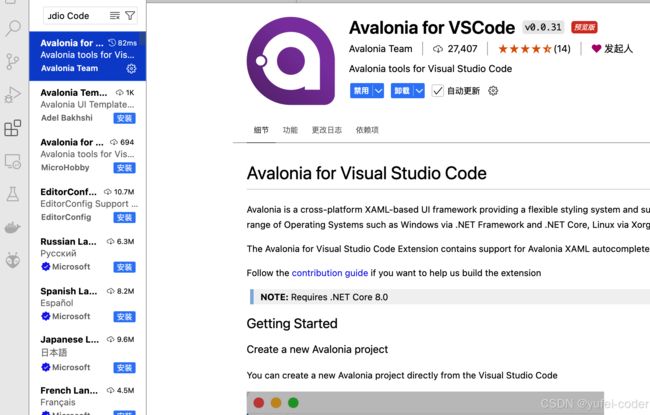
Task: Click the 82ms activation time icon
Action: tap(112, 43)
